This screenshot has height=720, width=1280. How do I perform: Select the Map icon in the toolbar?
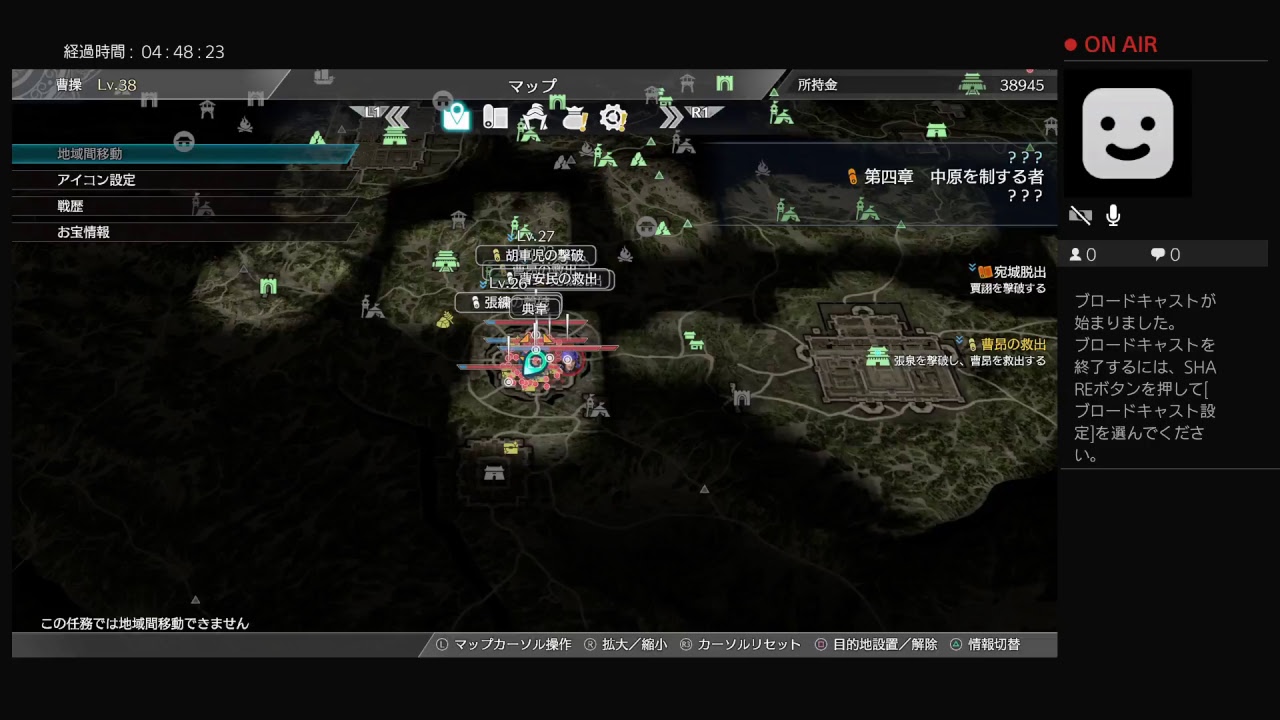(x=457, y=118)
